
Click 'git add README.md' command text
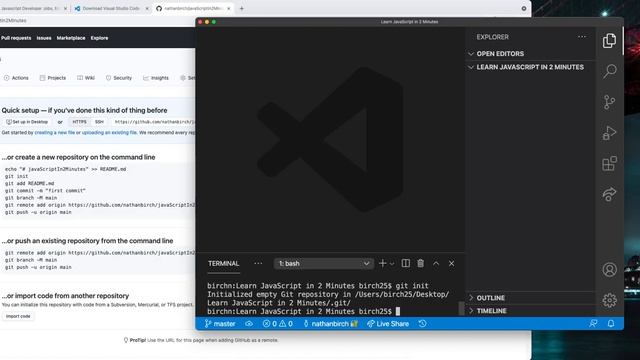point(29,184)
